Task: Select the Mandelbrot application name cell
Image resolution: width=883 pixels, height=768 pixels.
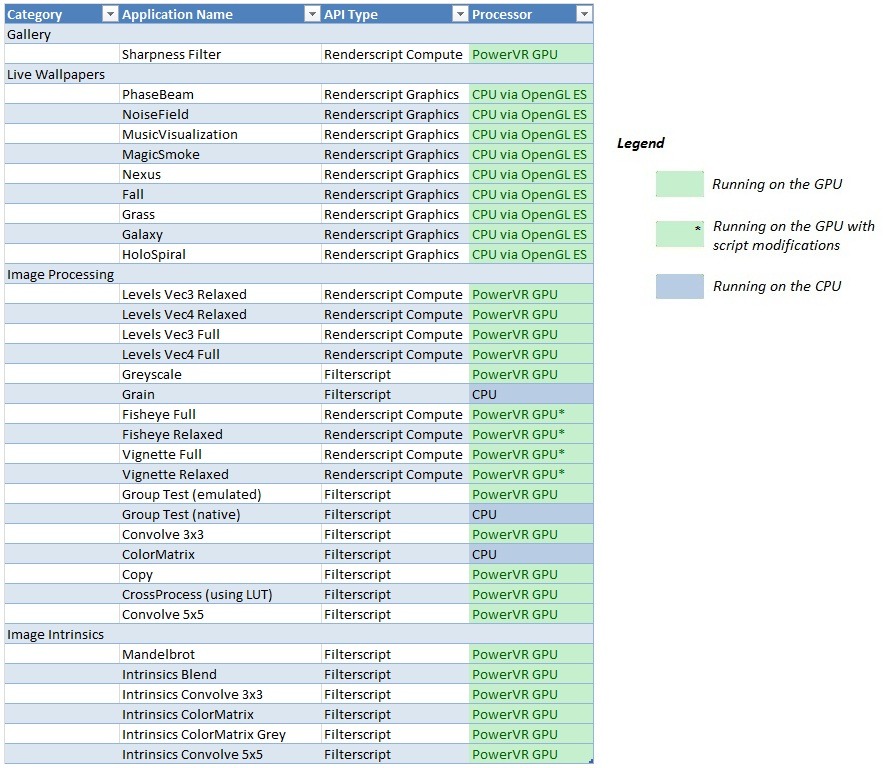Action: click(158, 654)
